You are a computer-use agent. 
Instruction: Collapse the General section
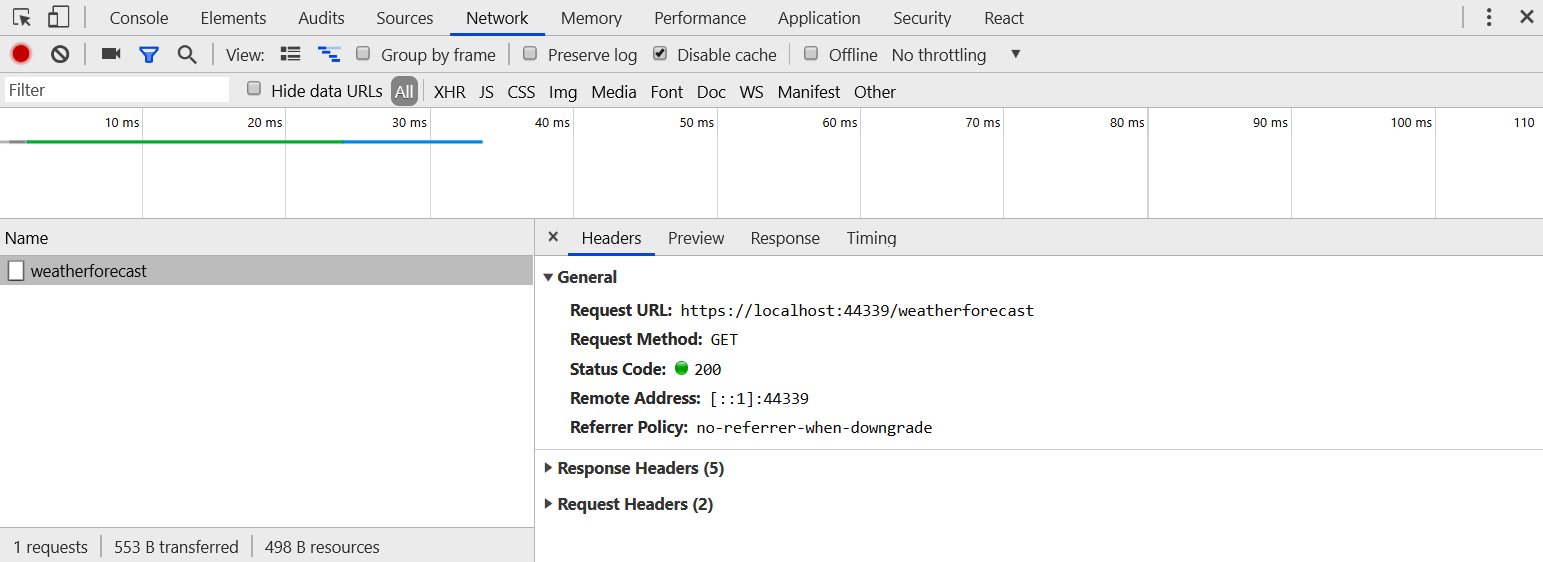[x=548, y=277]
